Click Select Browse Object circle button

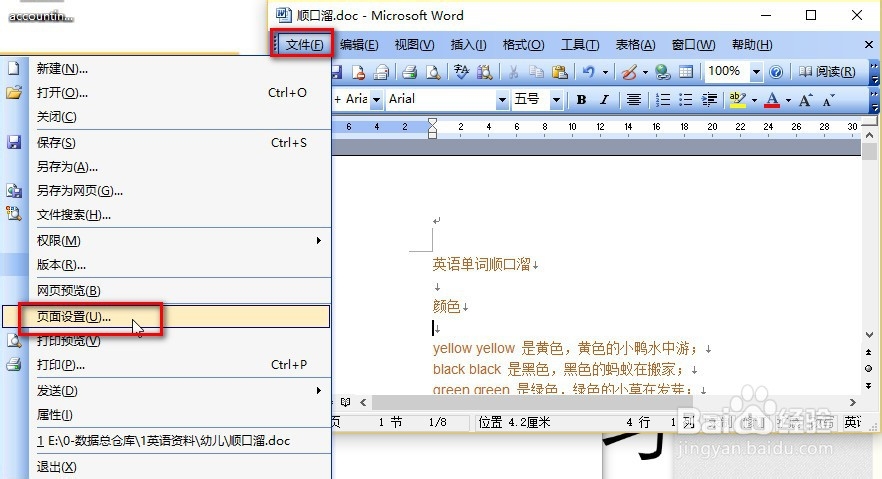(868, 368)
